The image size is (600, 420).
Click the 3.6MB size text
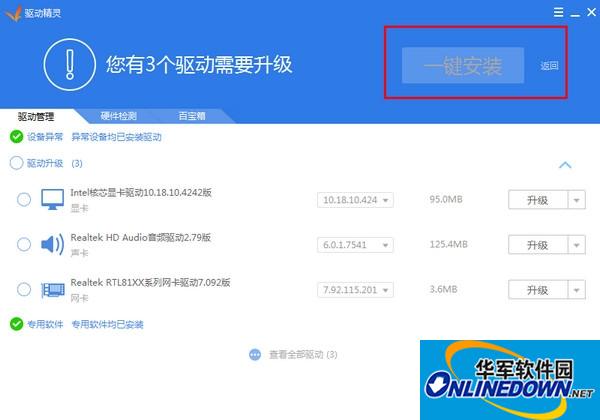(443, 289)
